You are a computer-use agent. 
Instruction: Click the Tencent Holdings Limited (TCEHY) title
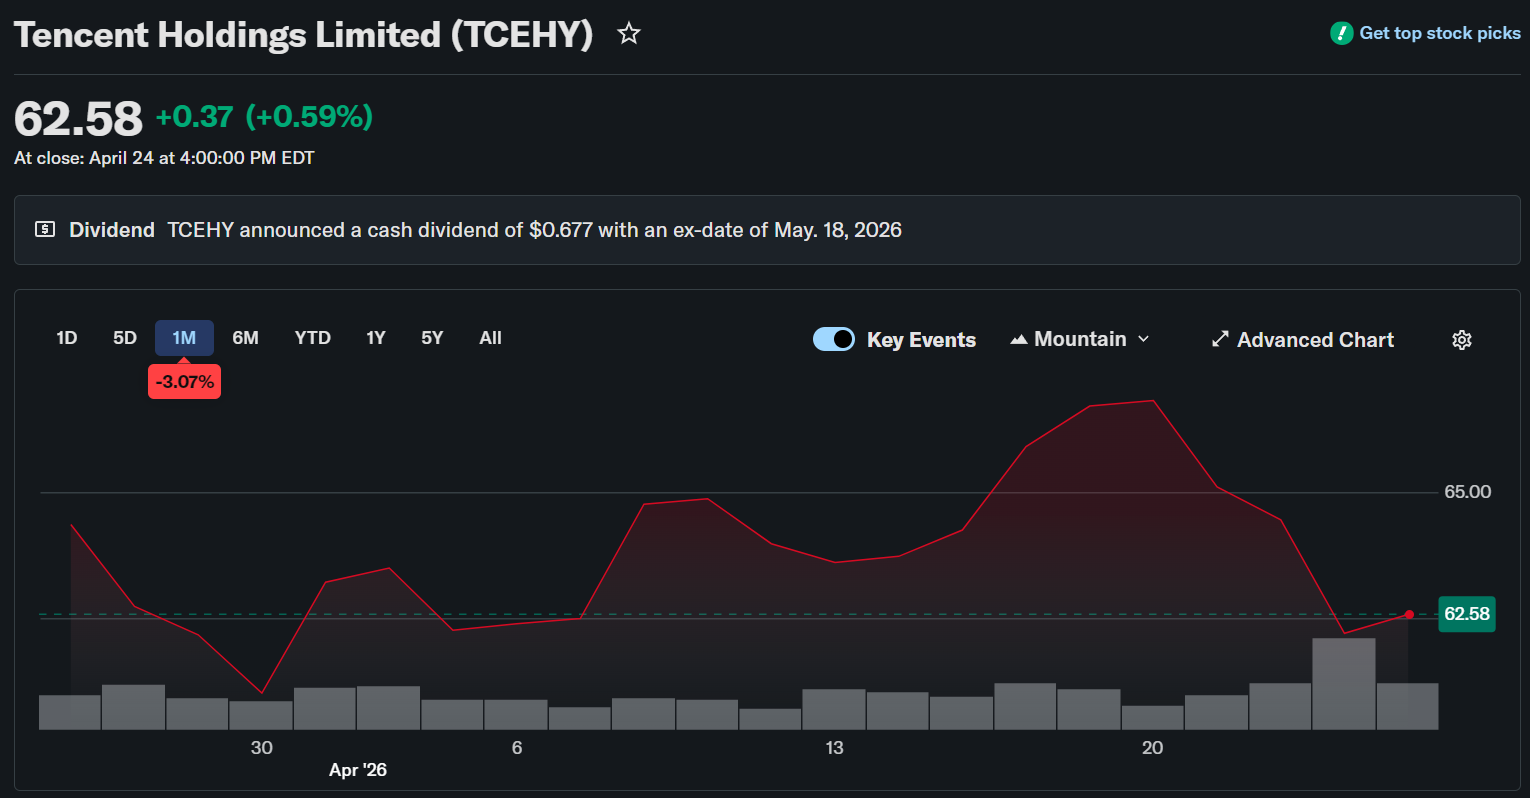coord(304,35)
